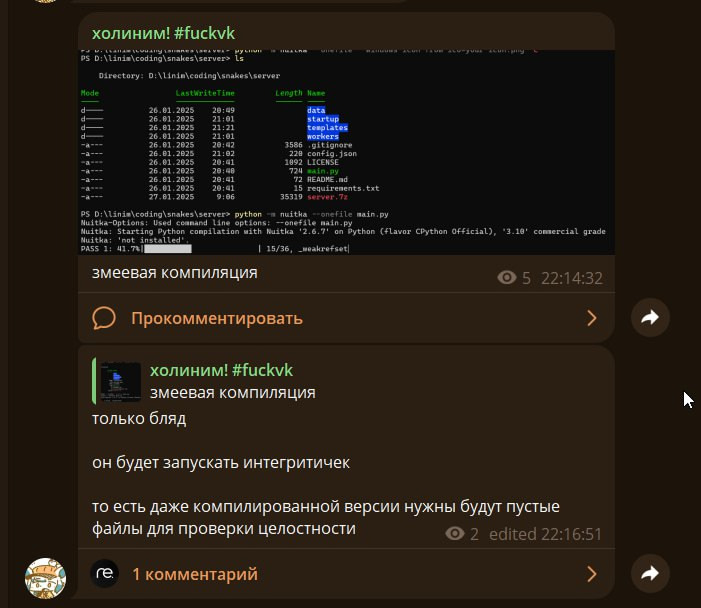Open the channel avatar at the bottom left
The width and height of the screenshot is (701, 608).
tap(45, 578)
